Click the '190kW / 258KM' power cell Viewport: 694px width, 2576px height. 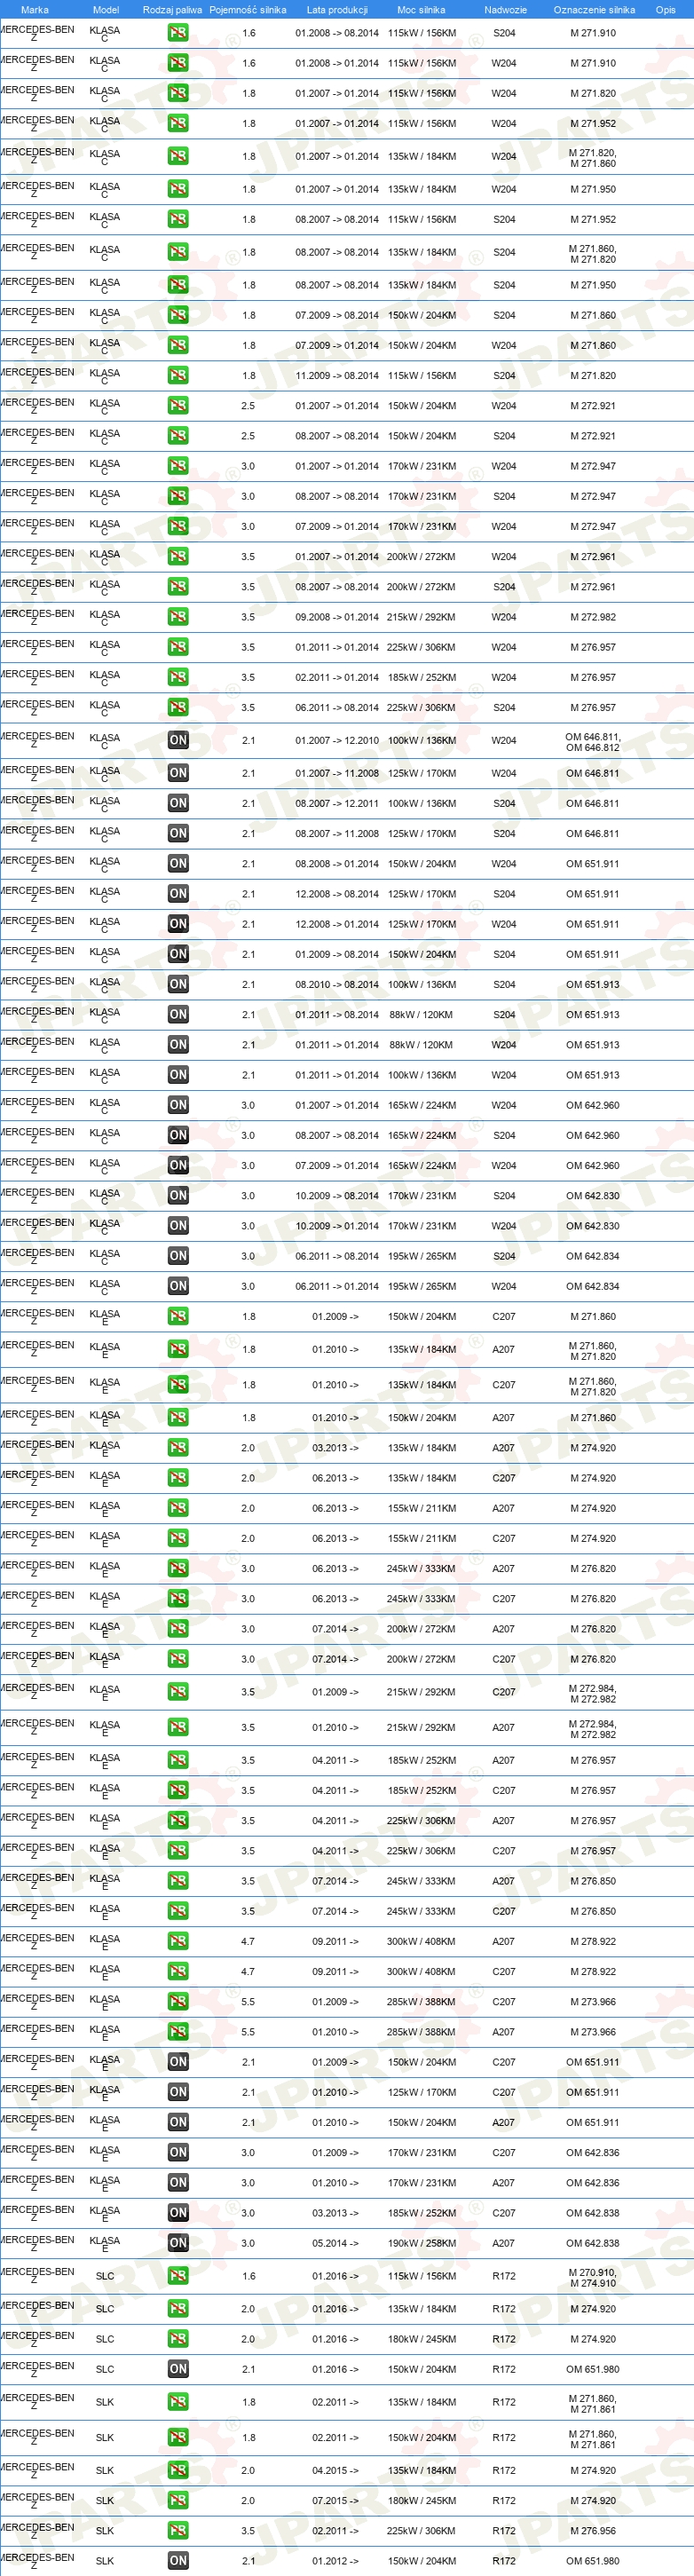421,2243
